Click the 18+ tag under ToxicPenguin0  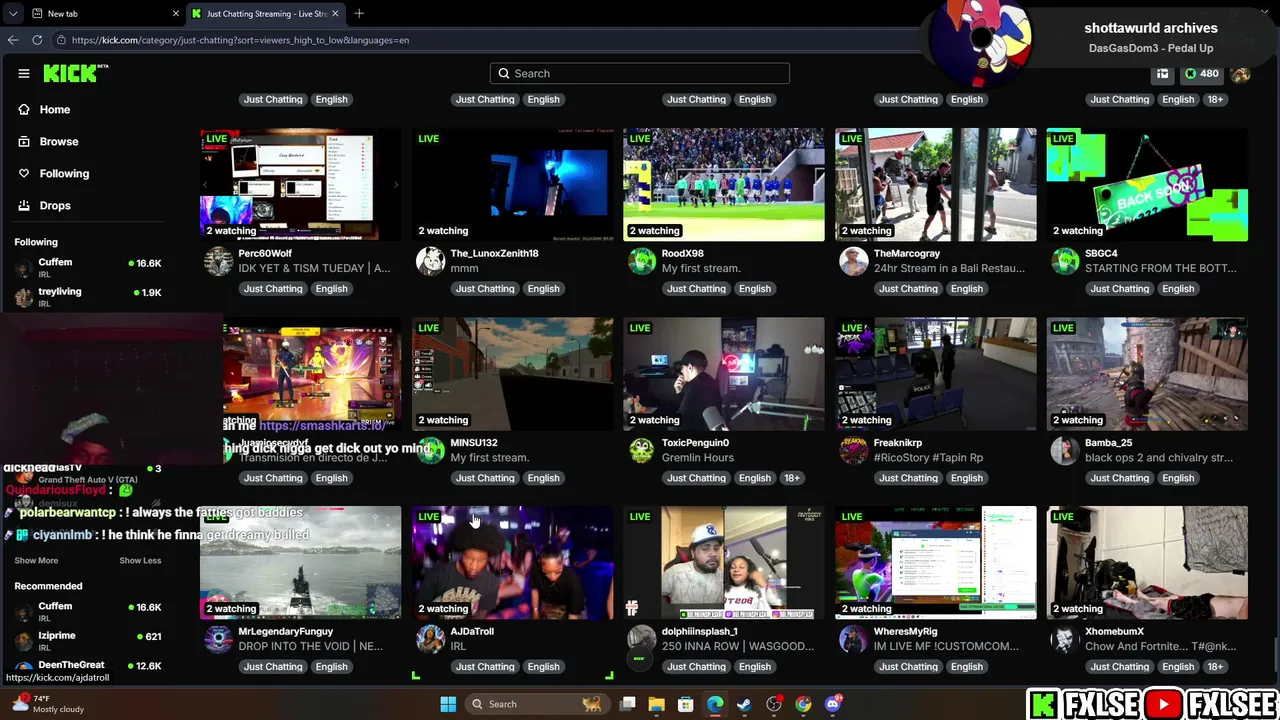coord(792,478)
